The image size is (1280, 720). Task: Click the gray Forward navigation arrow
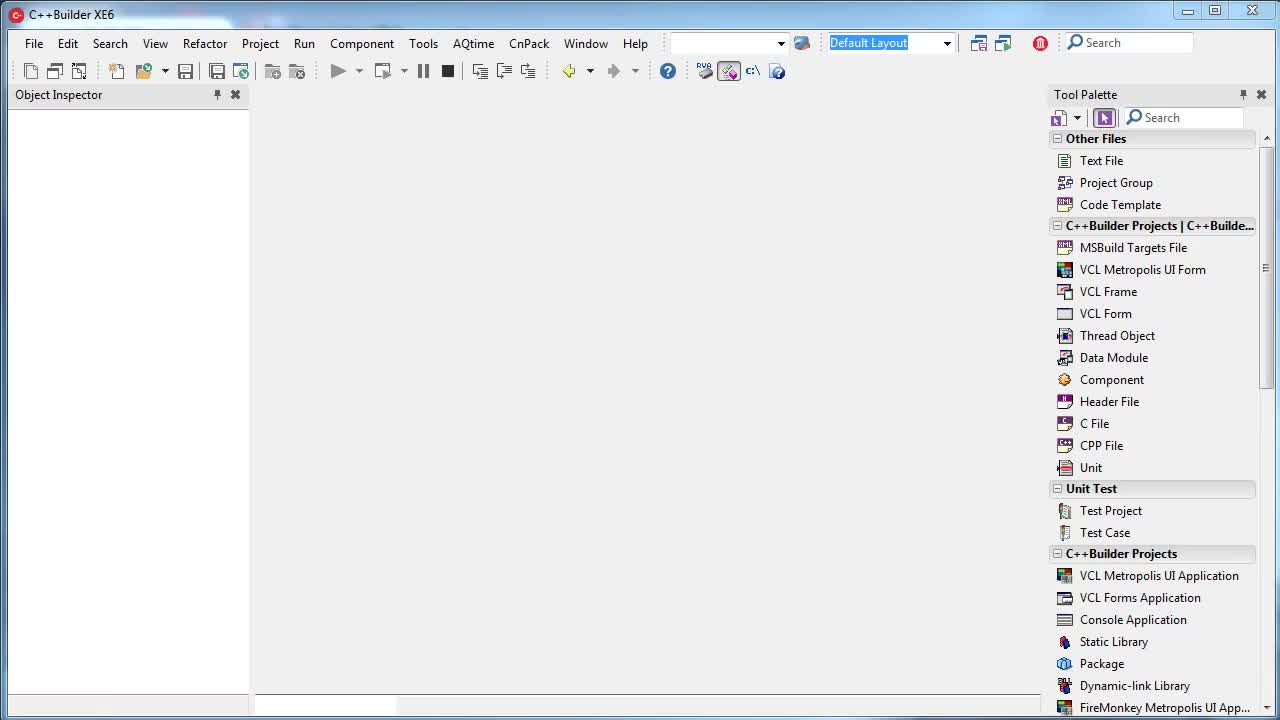coord(614,71)
